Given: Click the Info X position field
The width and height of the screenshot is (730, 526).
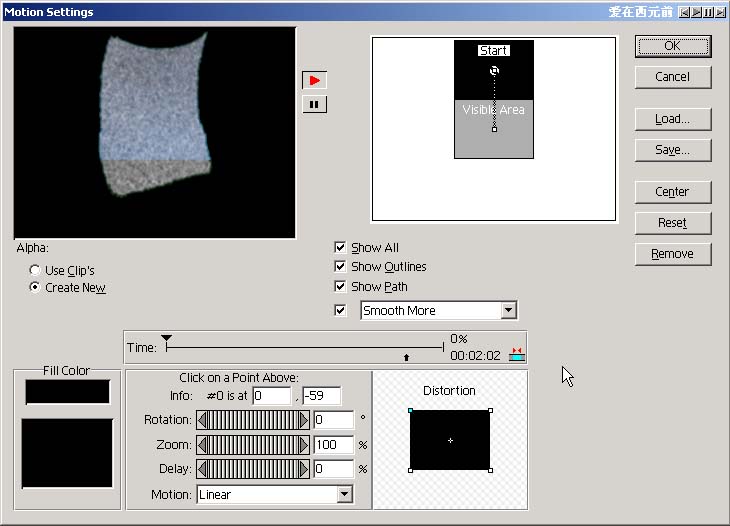Looking at the screenshot, I should click(272, 396).
